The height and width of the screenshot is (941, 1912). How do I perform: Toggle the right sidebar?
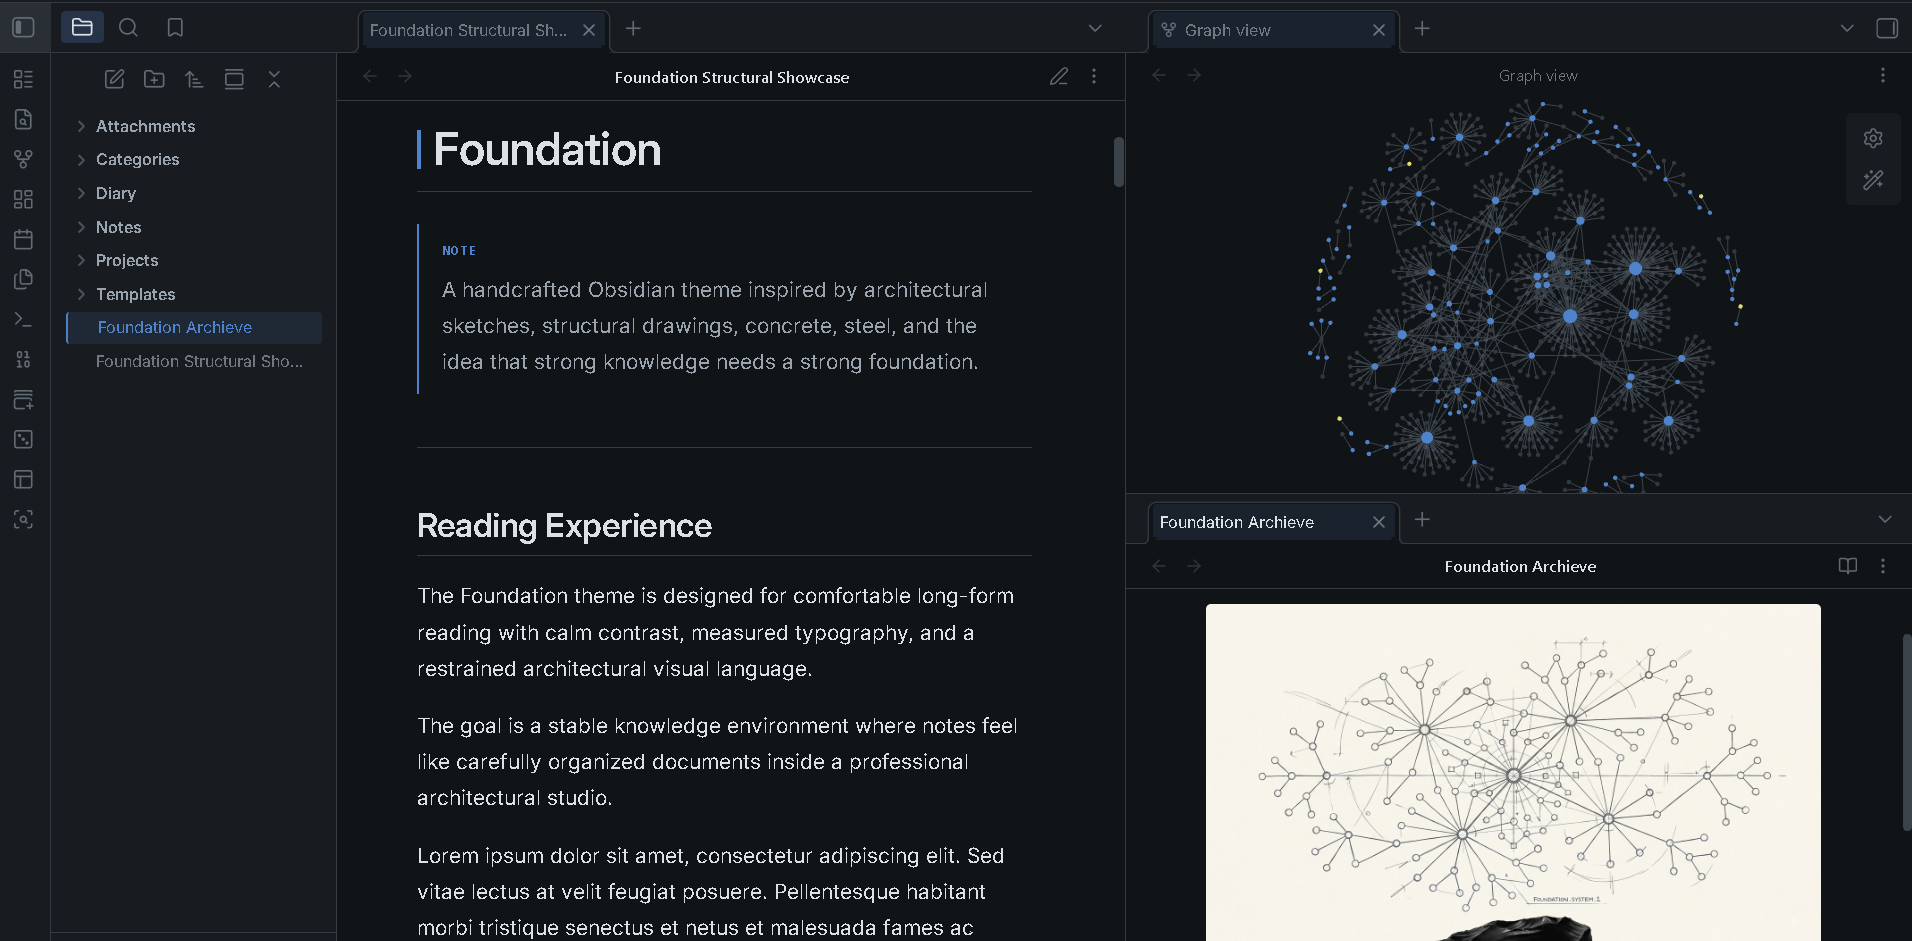click(x=1887, y=28)
